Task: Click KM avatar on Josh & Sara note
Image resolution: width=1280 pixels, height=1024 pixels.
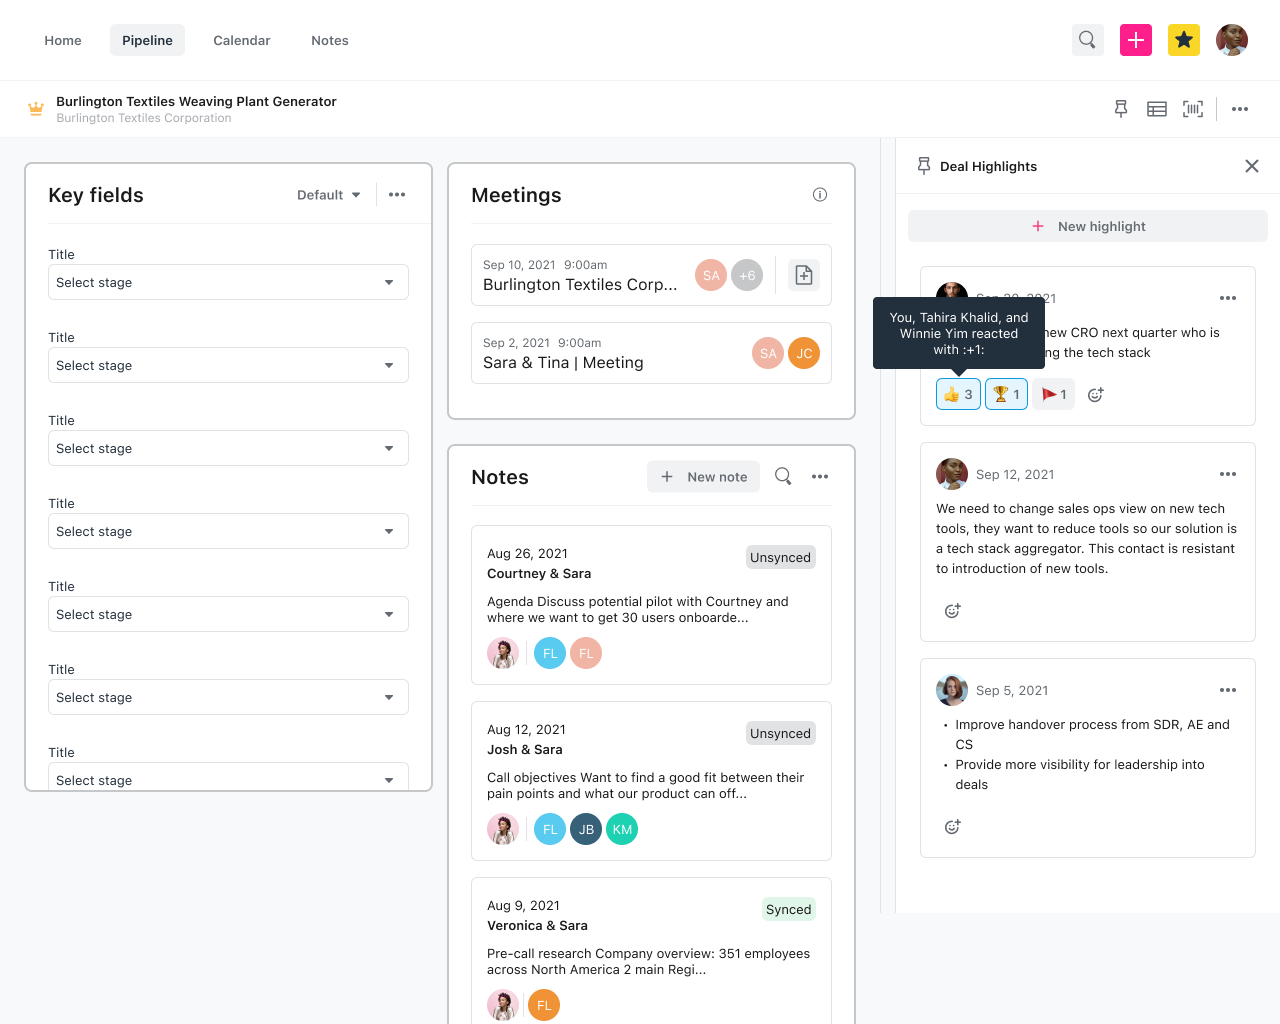Action: (622, 829)
